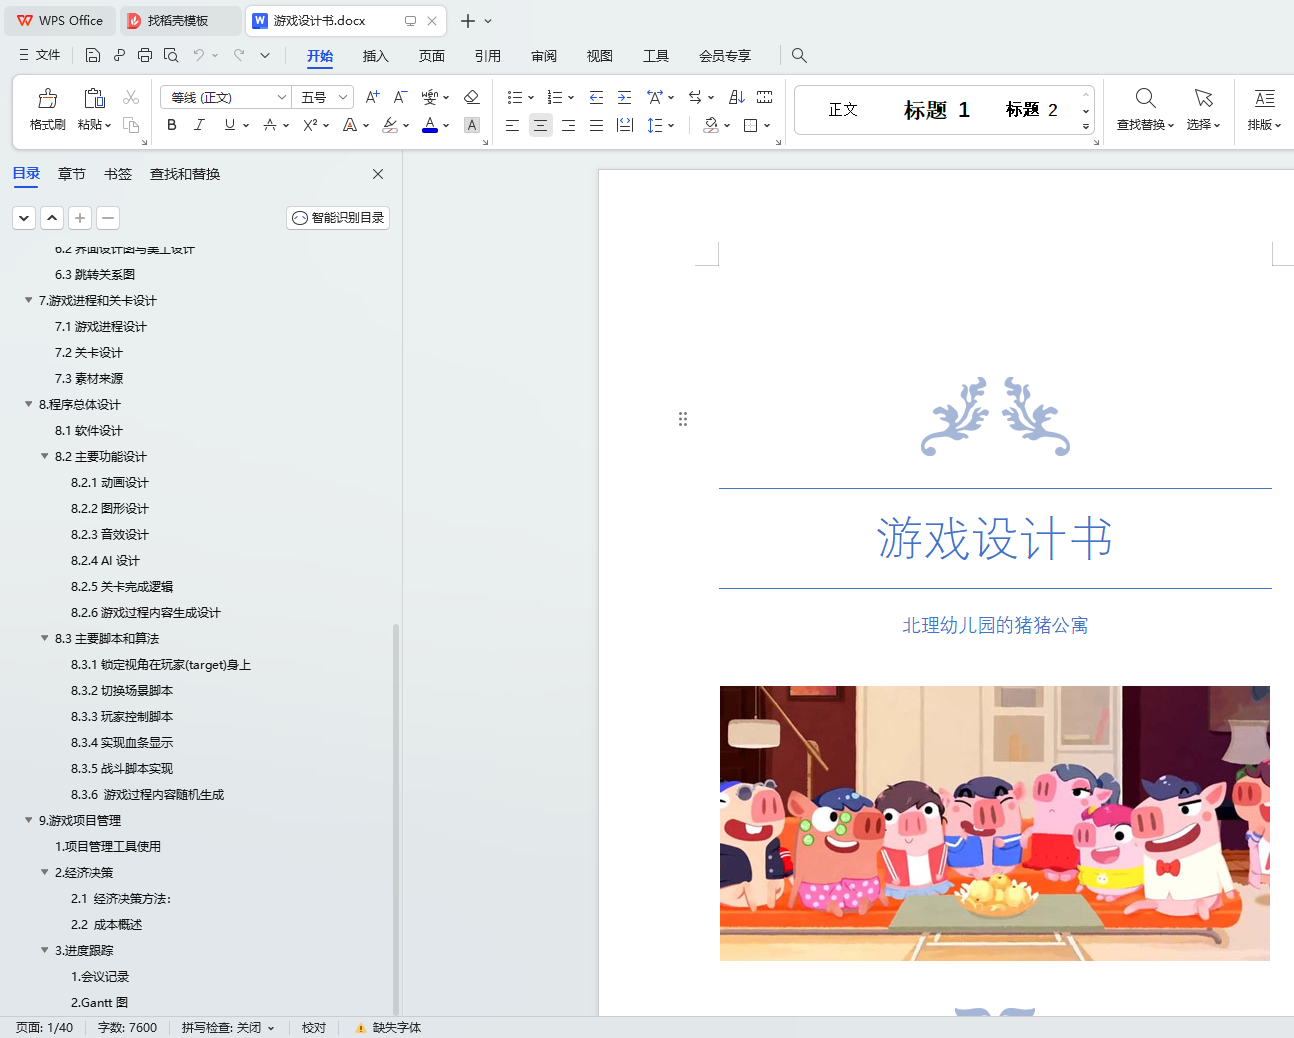The width and height of the screenshot is (1294, 1038).
Task: Click the Save icon in the quick toolbar
Action: pos(93,55)
